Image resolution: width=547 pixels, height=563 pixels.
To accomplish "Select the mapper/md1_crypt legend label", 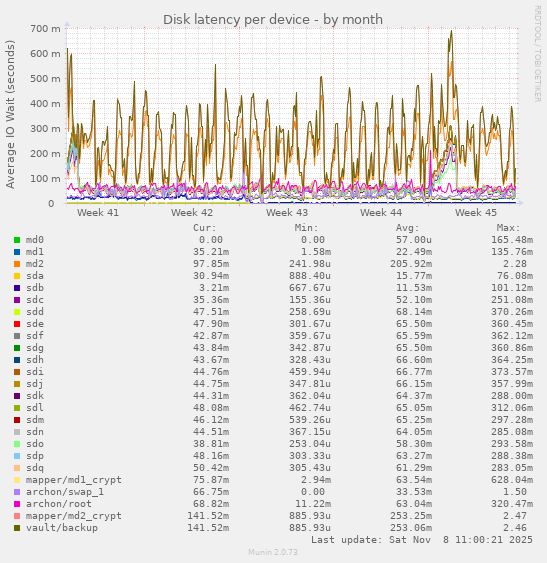I will pos(74,480).
